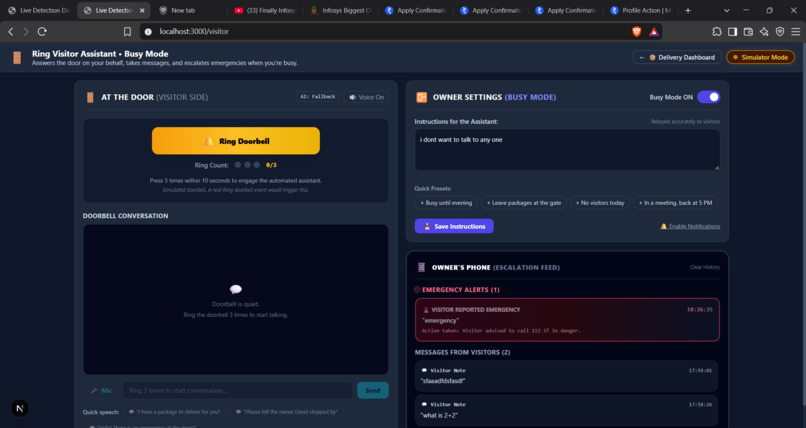The height and width of the screenshot is (428, 806).
Task: Open the first Apply Confirmation tab
Action: coord(416,10)
